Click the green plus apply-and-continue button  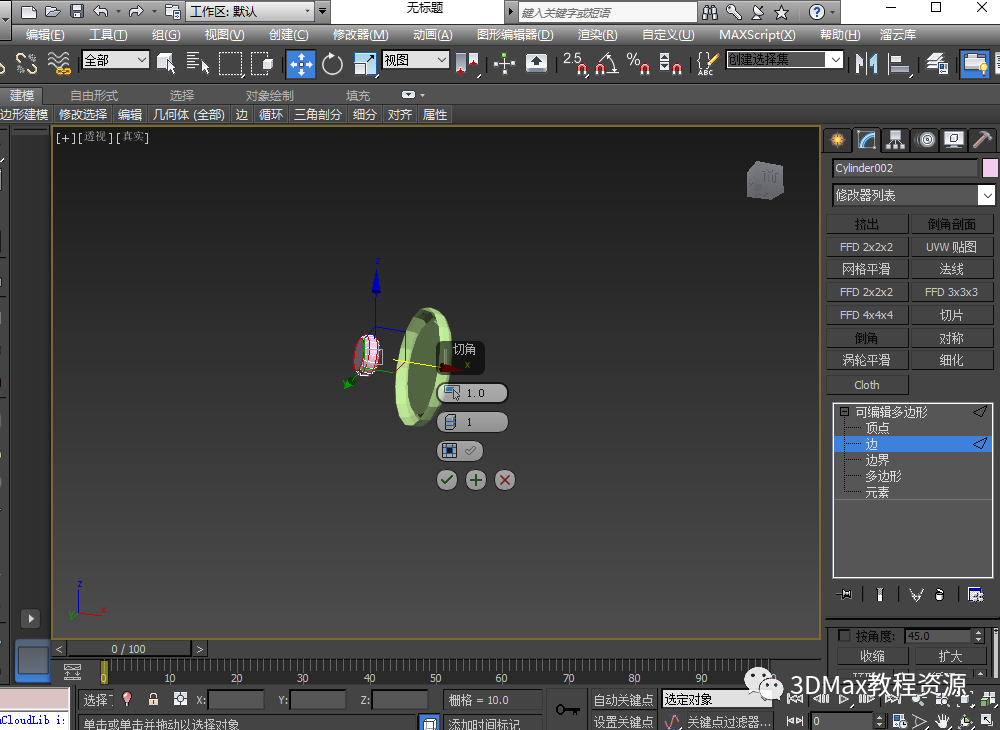pos(476,480)
